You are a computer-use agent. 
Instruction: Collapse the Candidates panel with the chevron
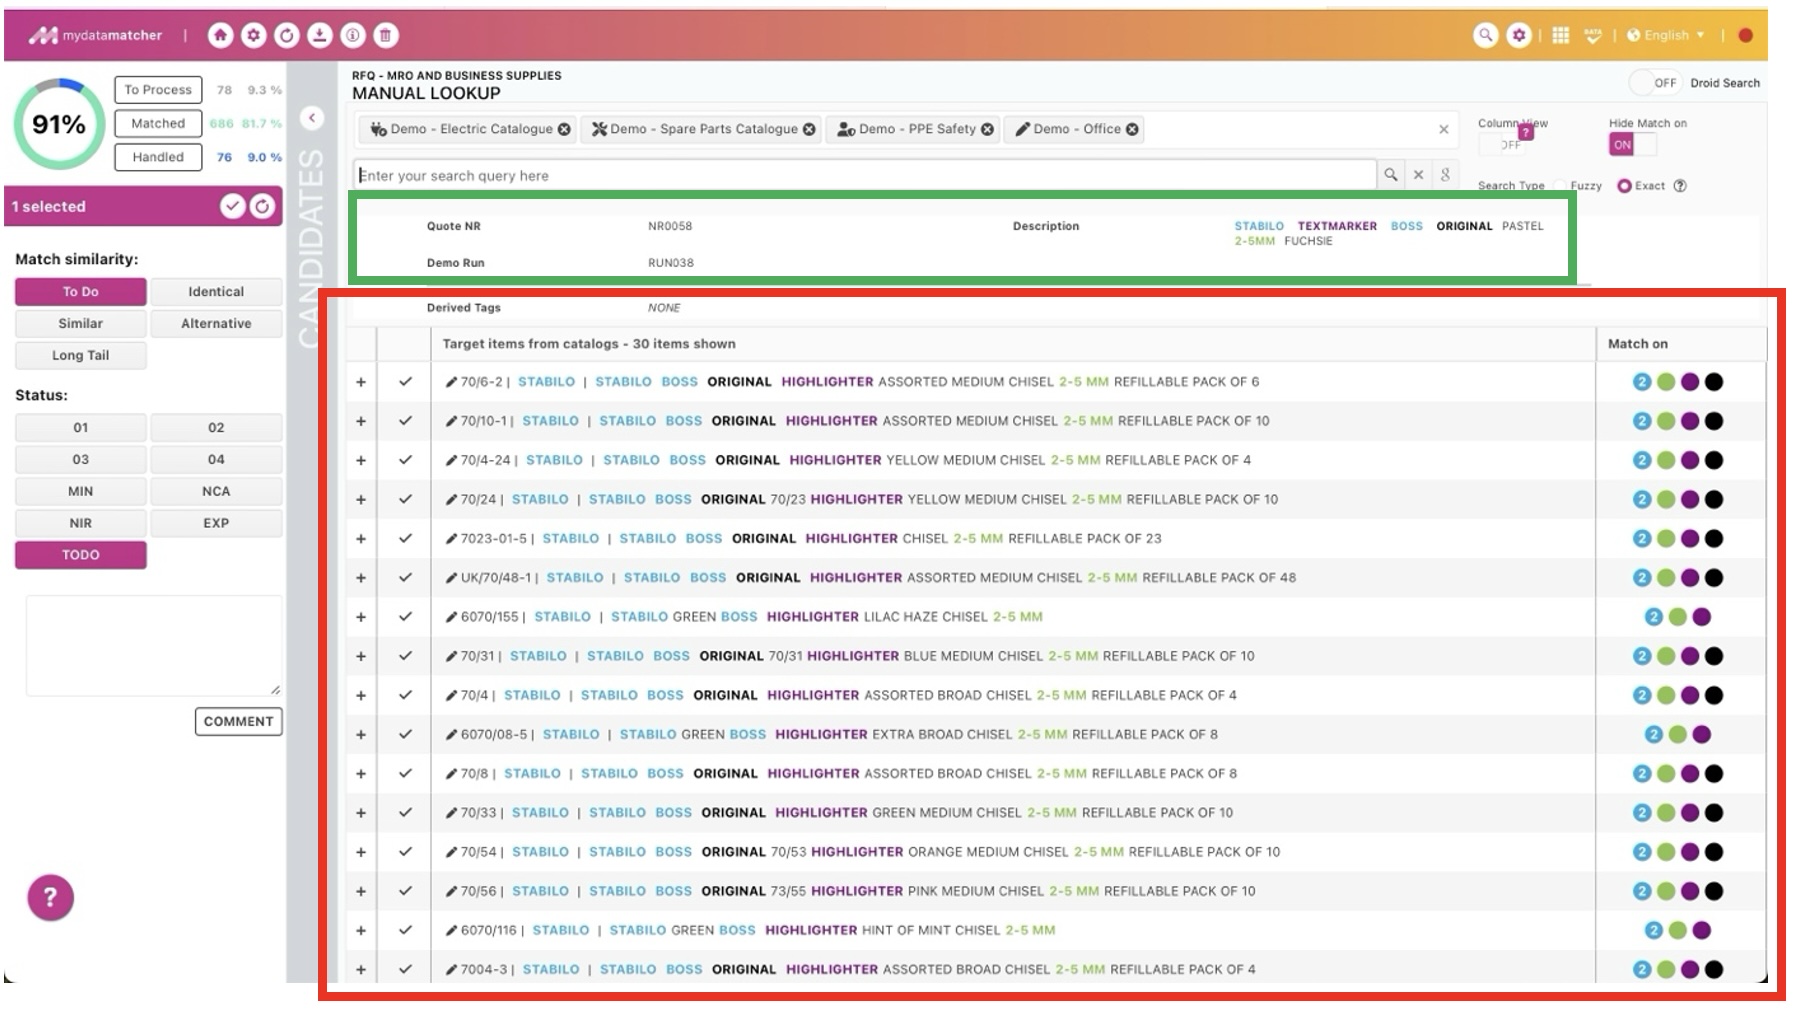click(x=312, y=118)
